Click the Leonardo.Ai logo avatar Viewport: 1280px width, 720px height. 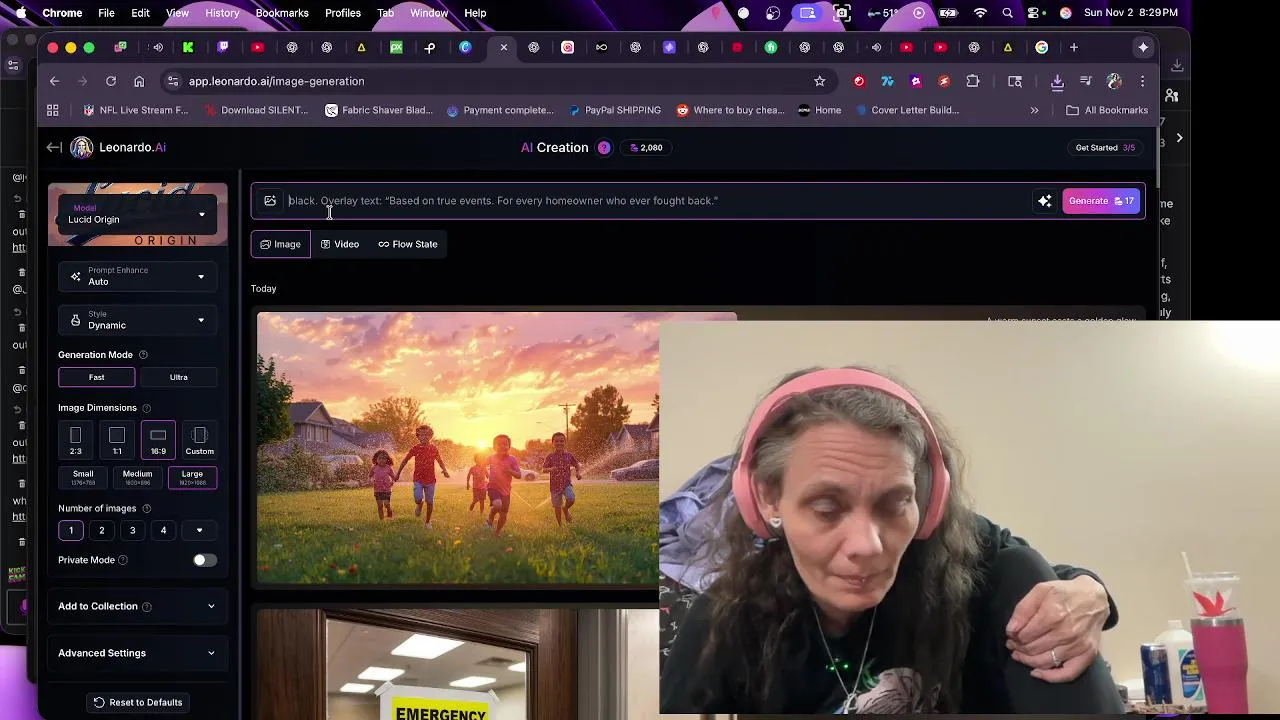click(x=82, y=147)
